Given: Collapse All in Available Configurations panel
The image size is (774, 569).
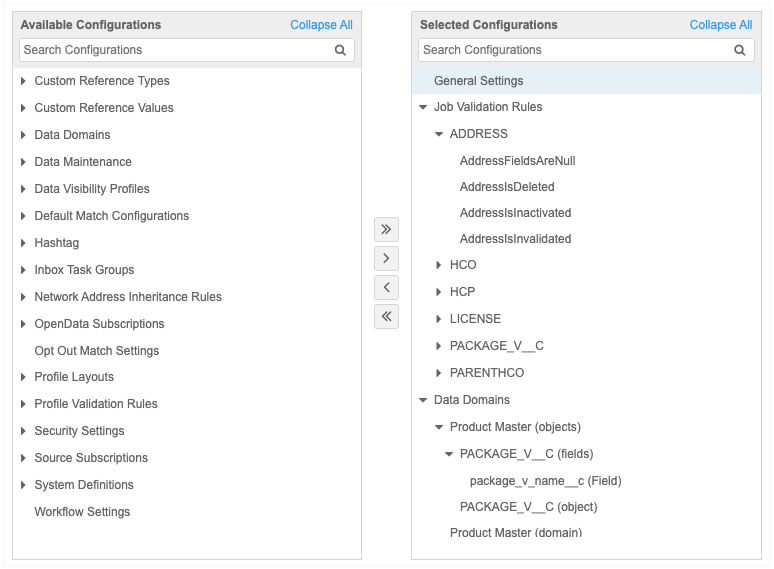Looking at the screenshot, I should click(x=321, y=25).
